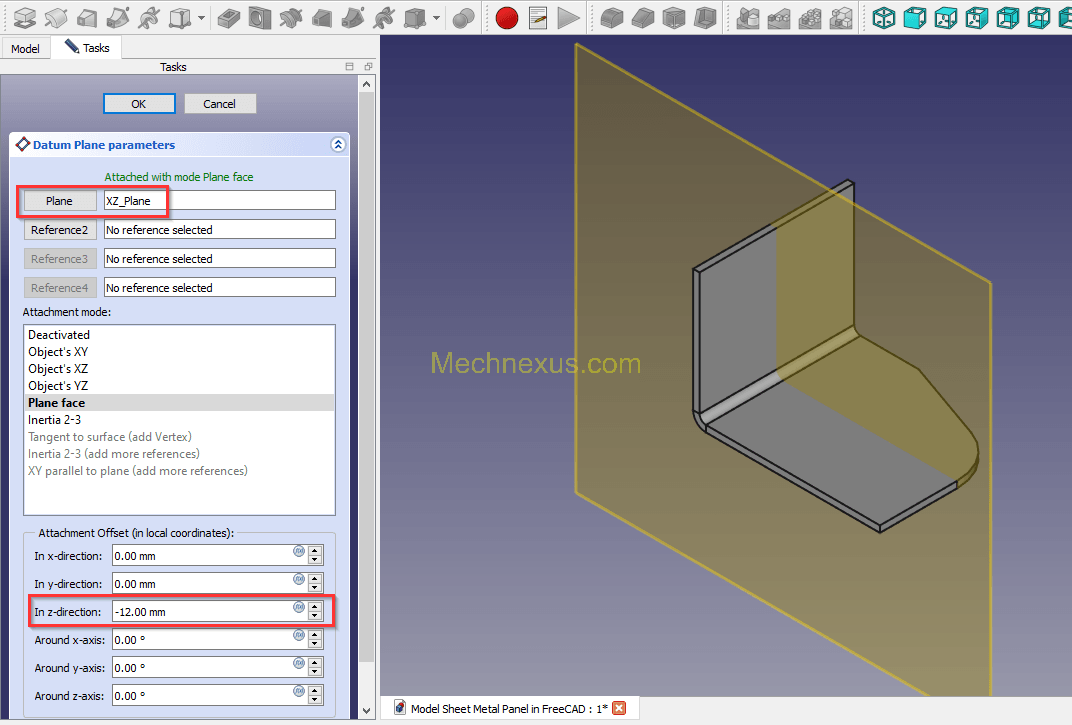Screen dimensions: 1072x725
Task: Switch to the Model tab
Action: click(25, 48)
